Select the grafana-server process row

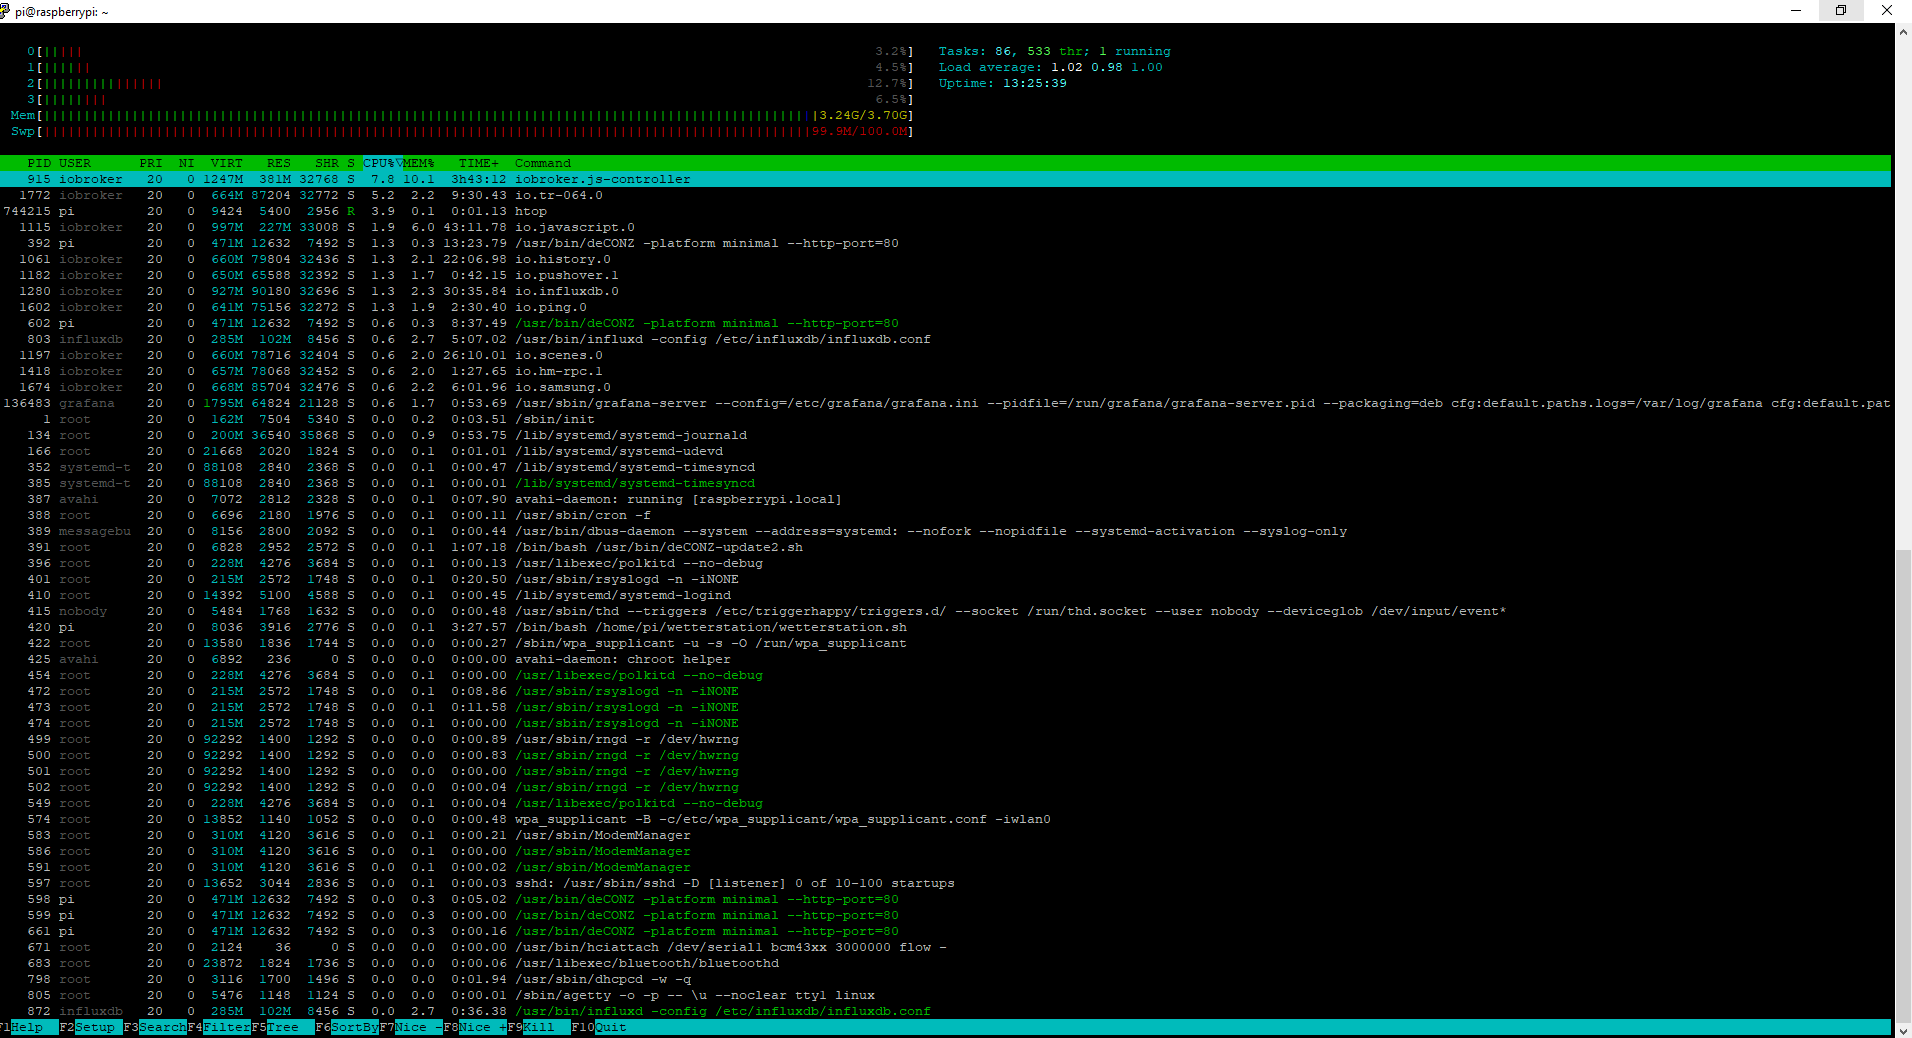click(610, 403)
